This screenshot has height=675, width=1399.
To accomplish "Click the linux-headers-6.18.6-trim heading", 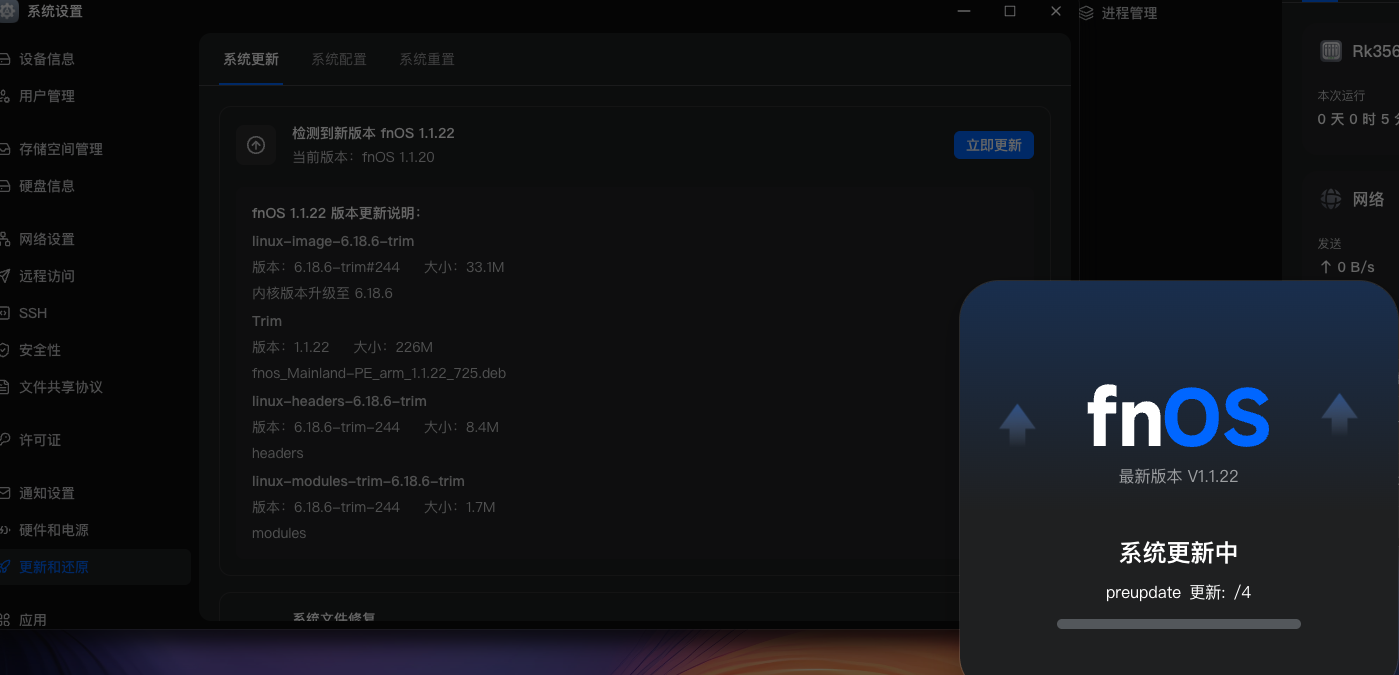I will 339,401.
